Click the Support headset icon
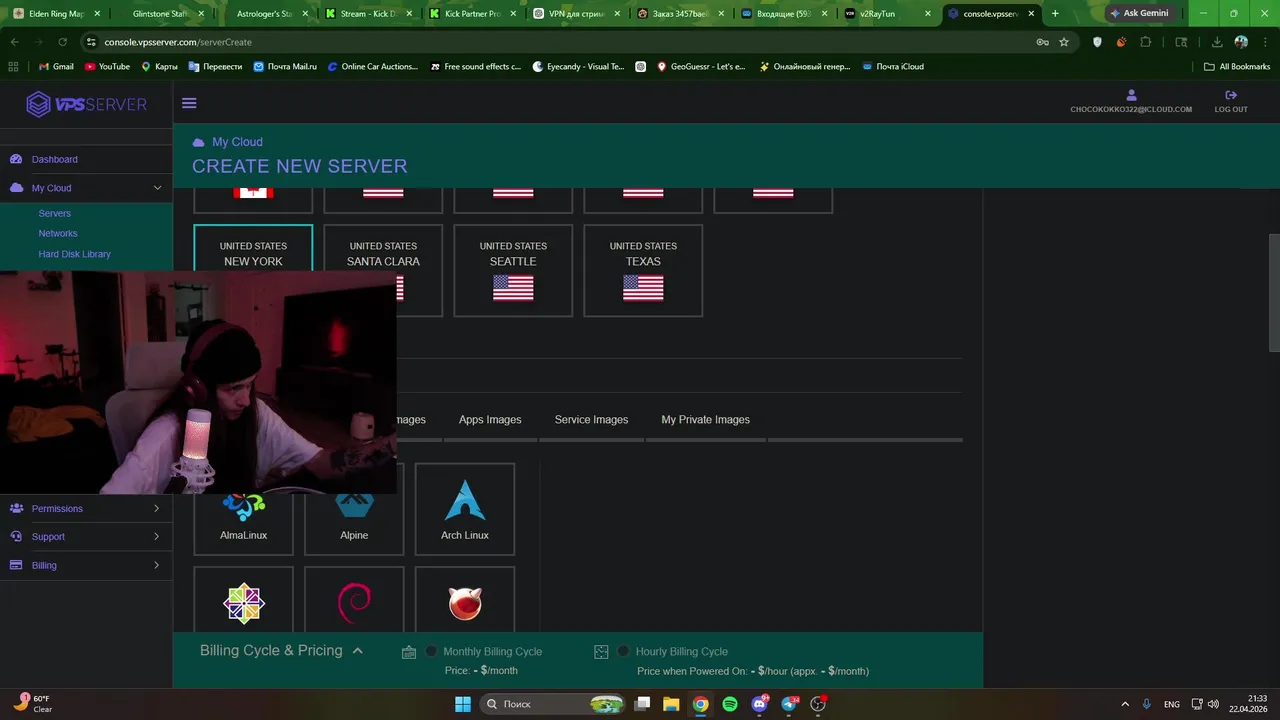The height and width of the screenshot is (720, 1280). [16, 537]
